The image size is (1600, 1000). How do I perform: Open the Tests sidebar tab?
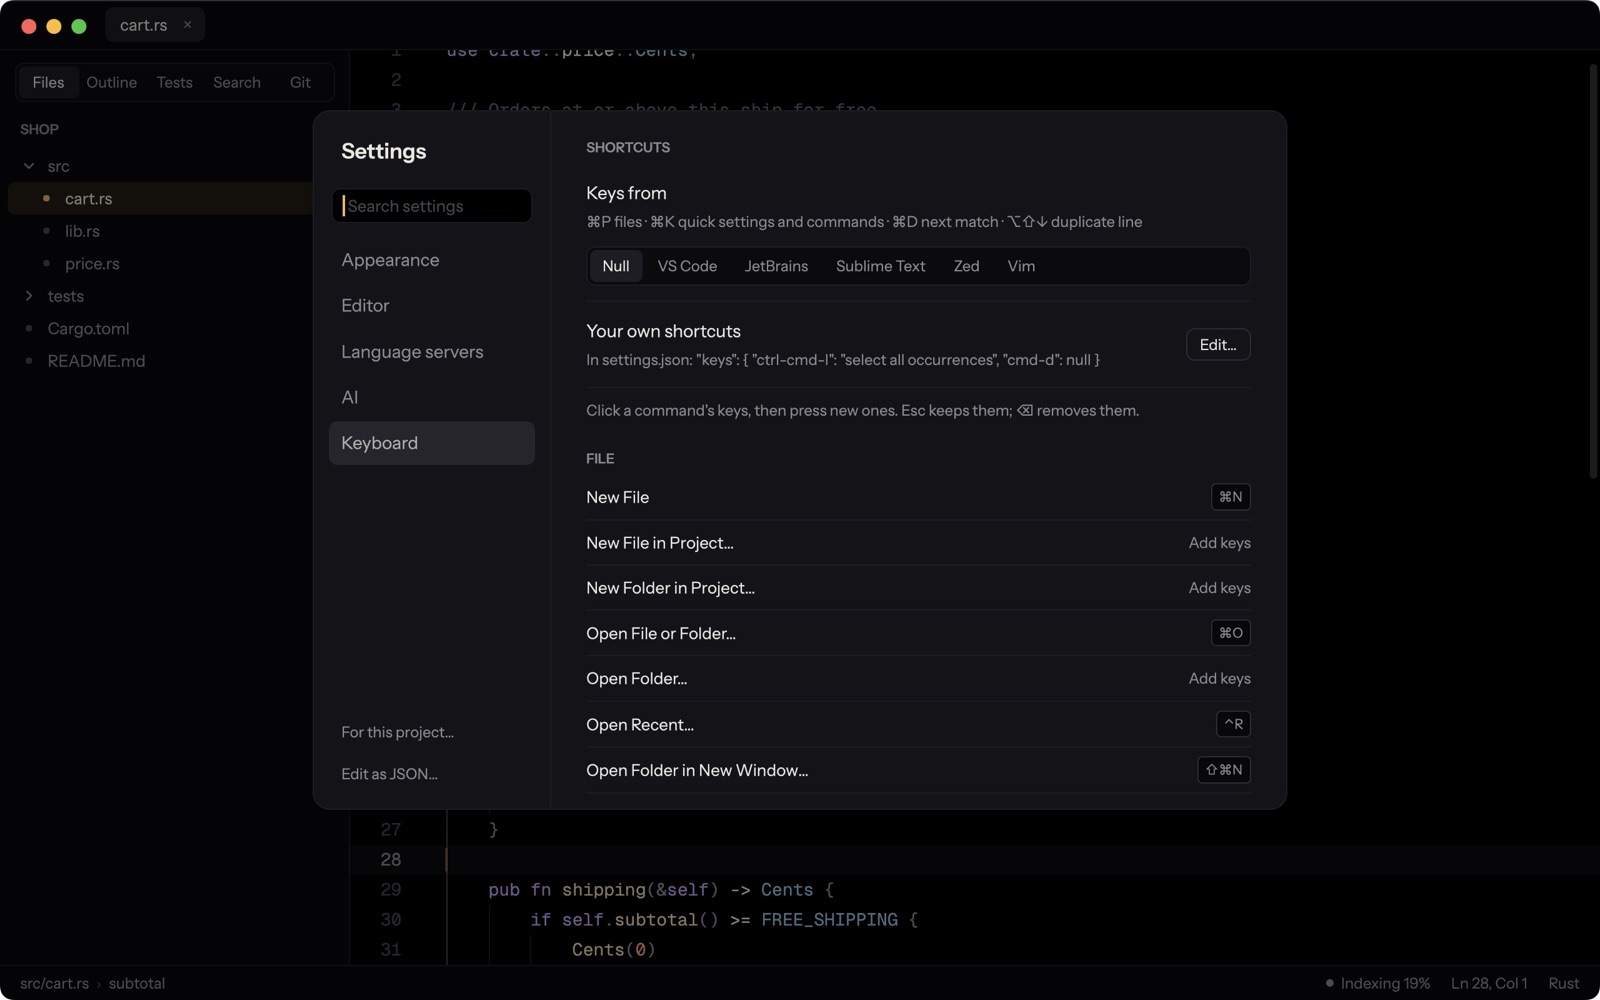(x=174, y=82)
